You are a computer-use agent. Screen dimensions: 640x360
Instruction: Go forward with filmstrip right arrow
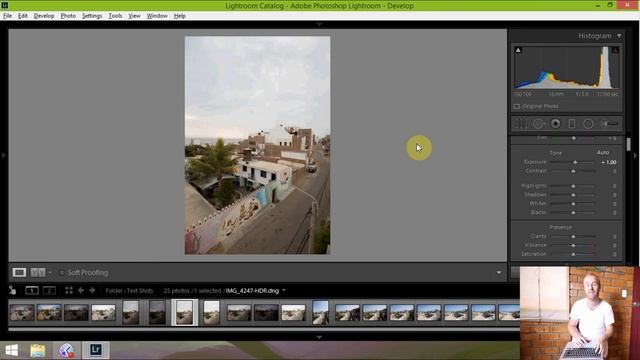(x=92, y=291)
